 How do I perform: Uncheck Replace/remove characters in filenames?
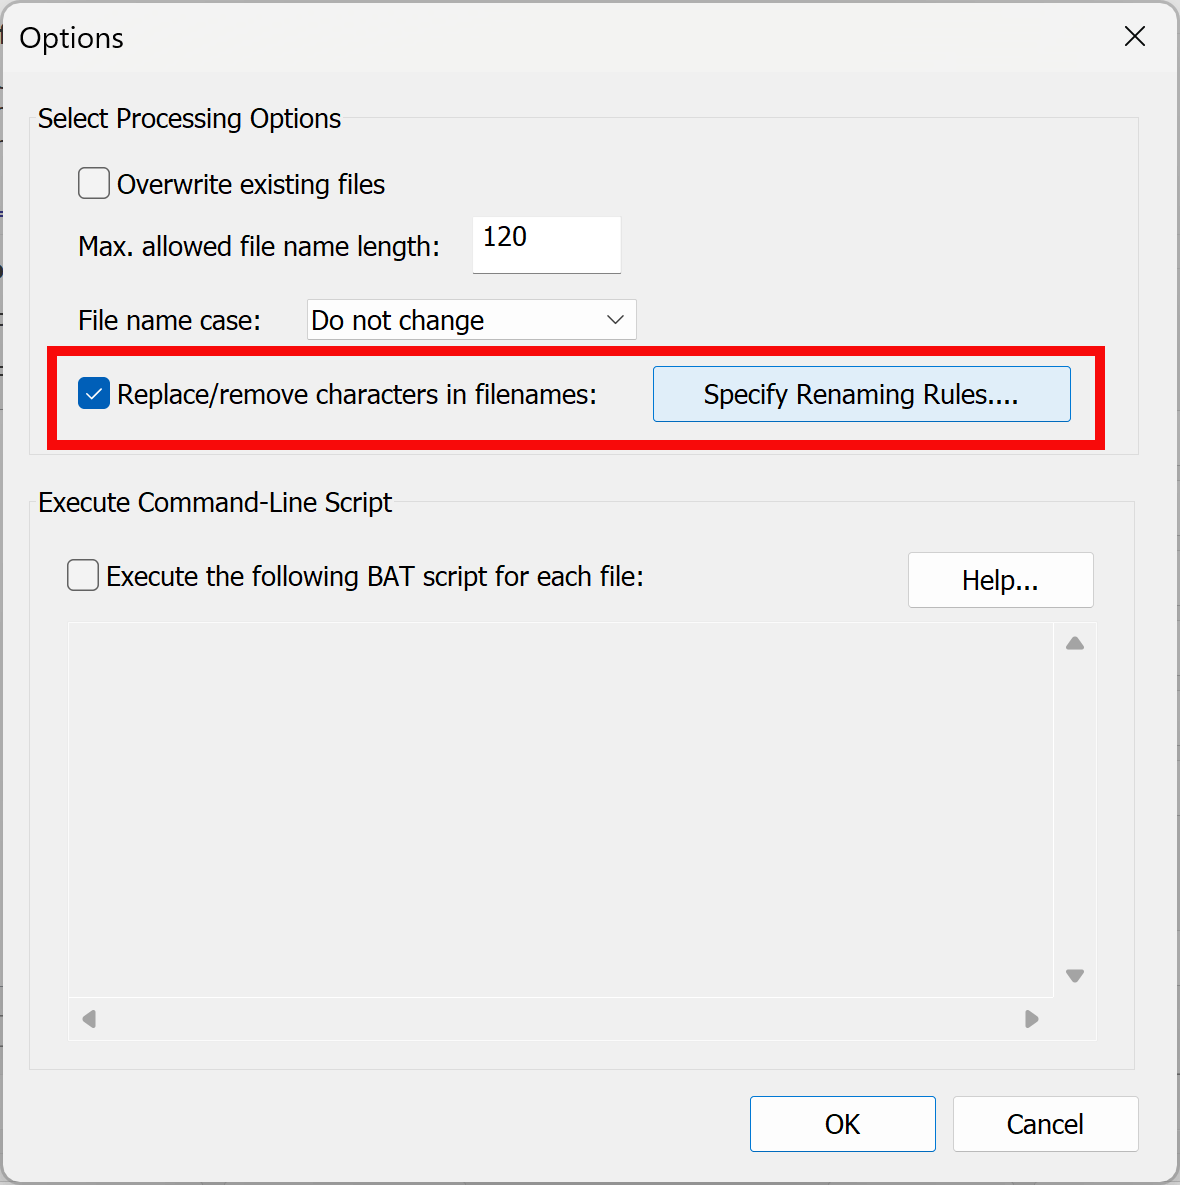click(93, 394)
